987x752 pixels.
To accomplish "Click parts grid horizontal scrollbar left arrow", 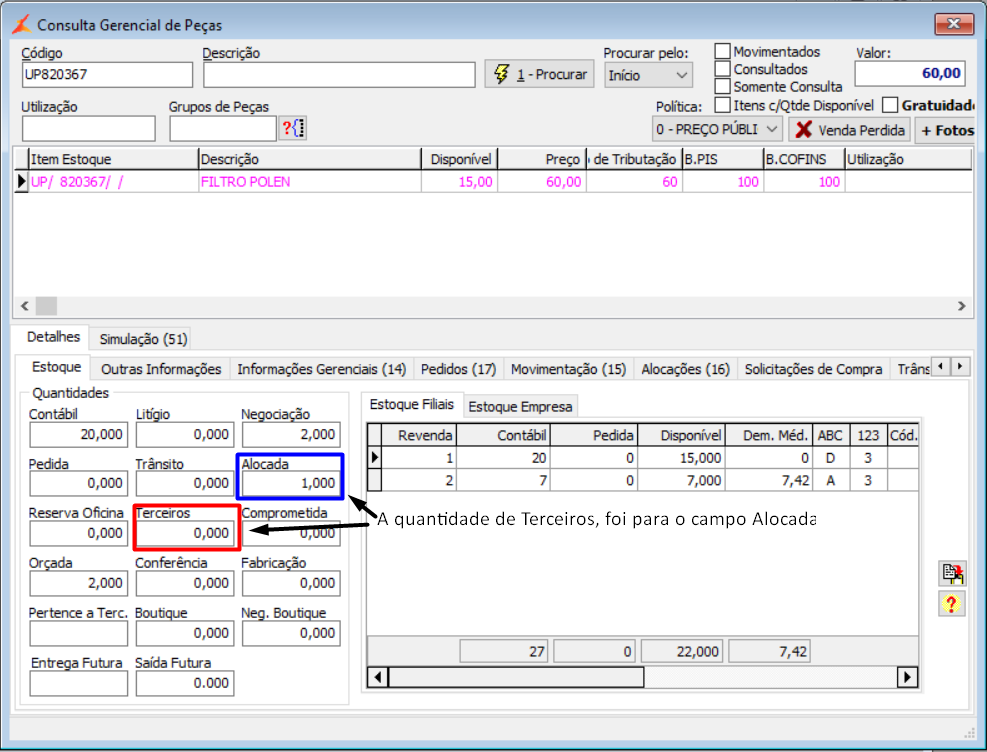I will click(x=25, y=306).
